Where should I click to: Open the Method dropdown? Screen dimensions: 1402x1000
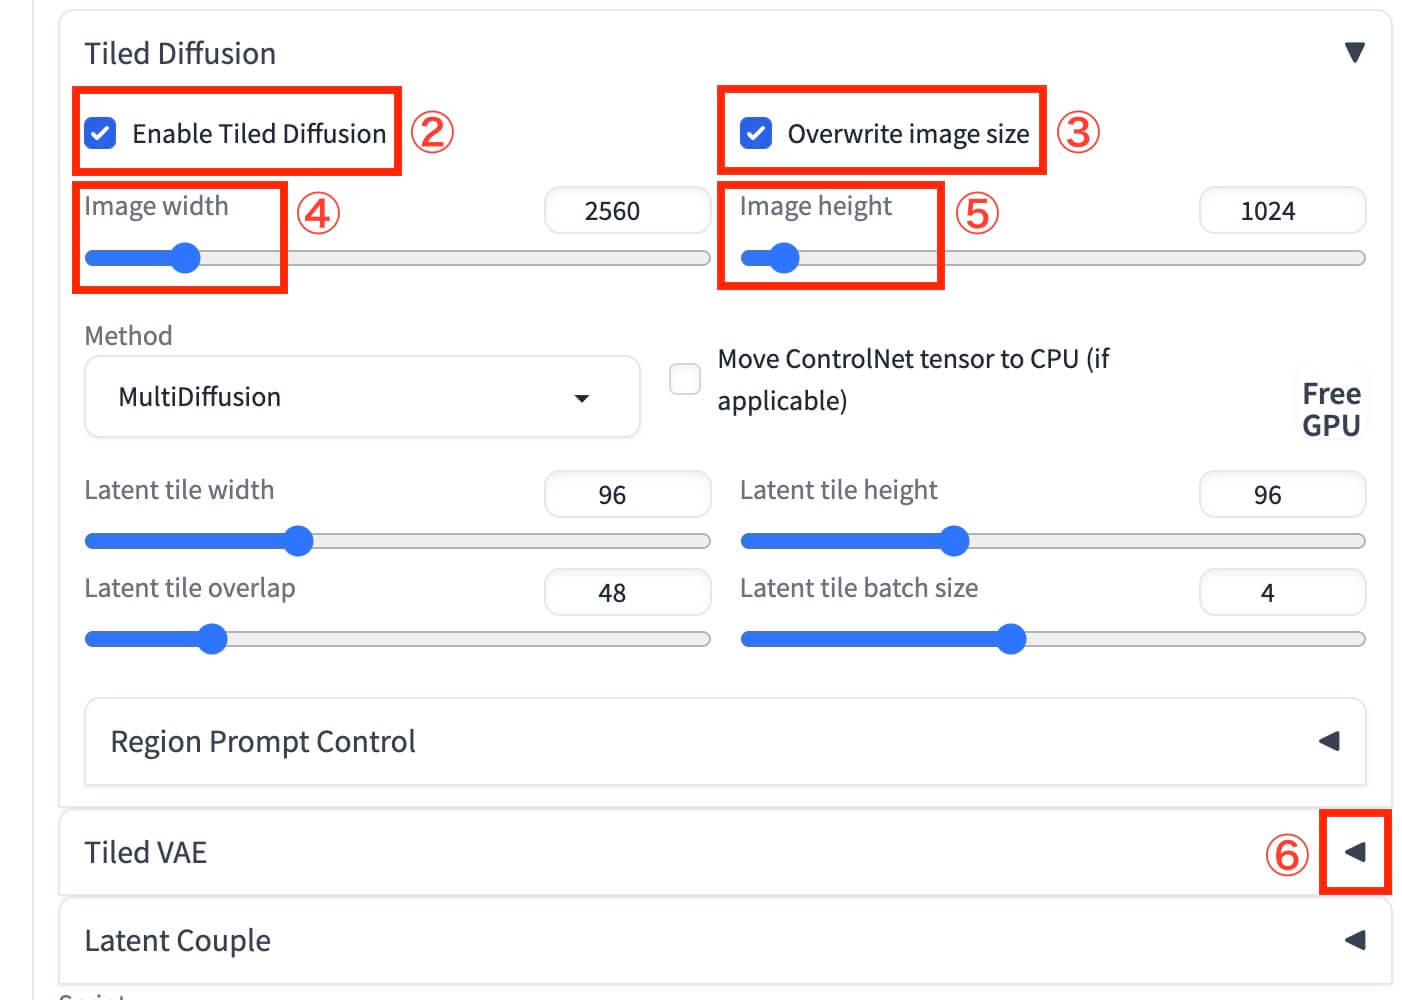point(362,397)
